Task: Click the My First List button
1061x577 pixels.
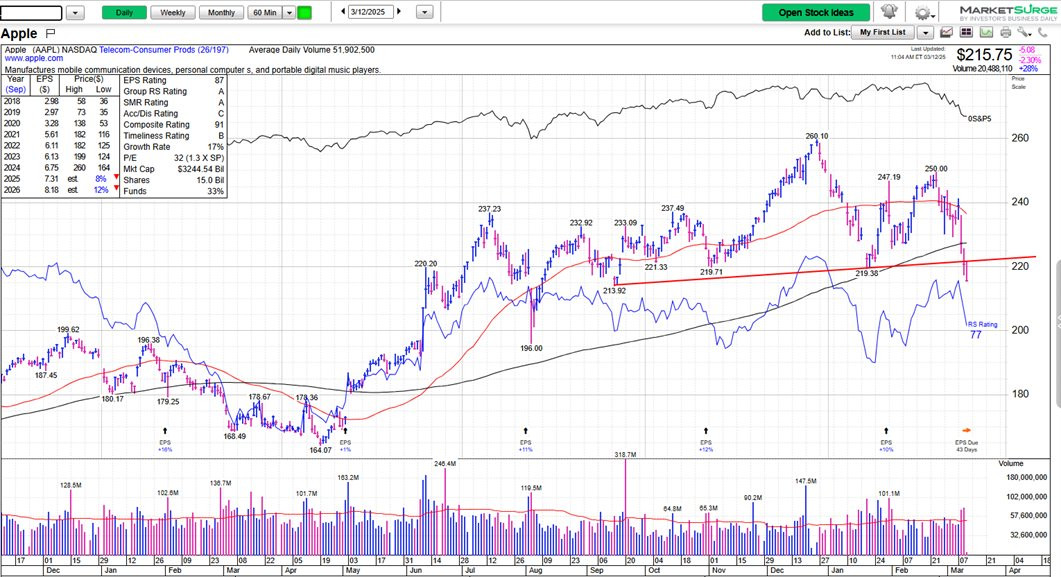Action: click(x=882, y=32)
